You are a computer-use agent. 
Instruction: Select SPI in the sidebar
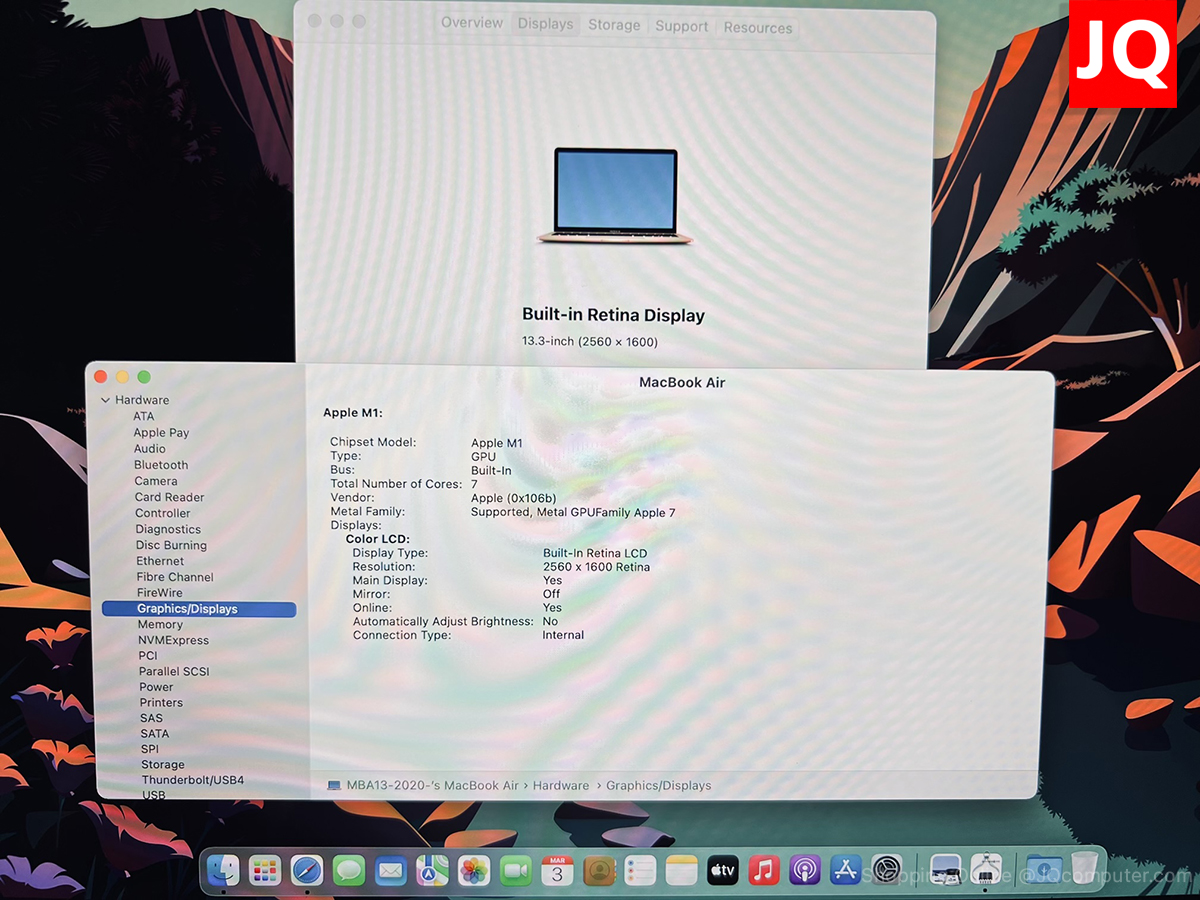click(x=150, y=749)
